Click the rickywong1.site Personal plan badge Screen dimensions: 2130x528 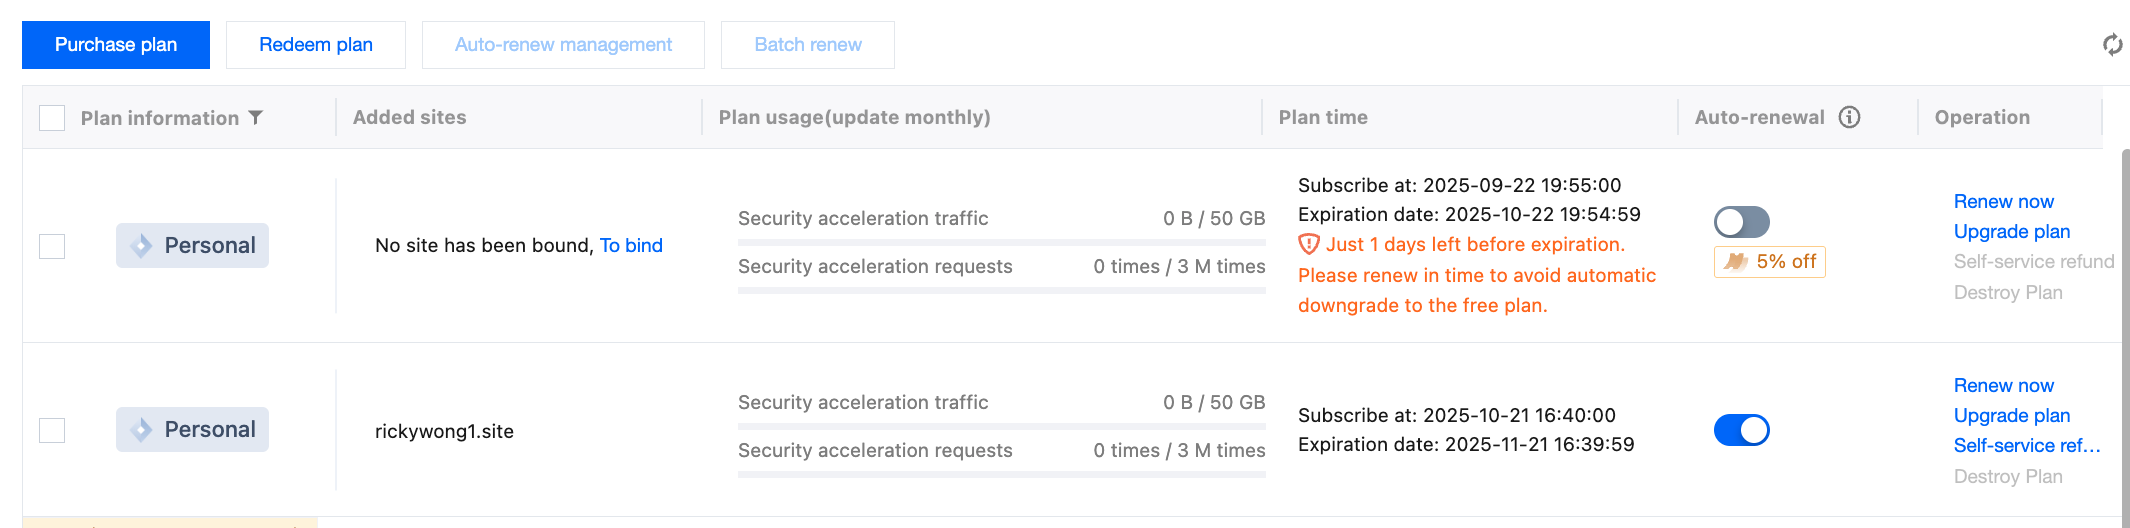point(192,430)
